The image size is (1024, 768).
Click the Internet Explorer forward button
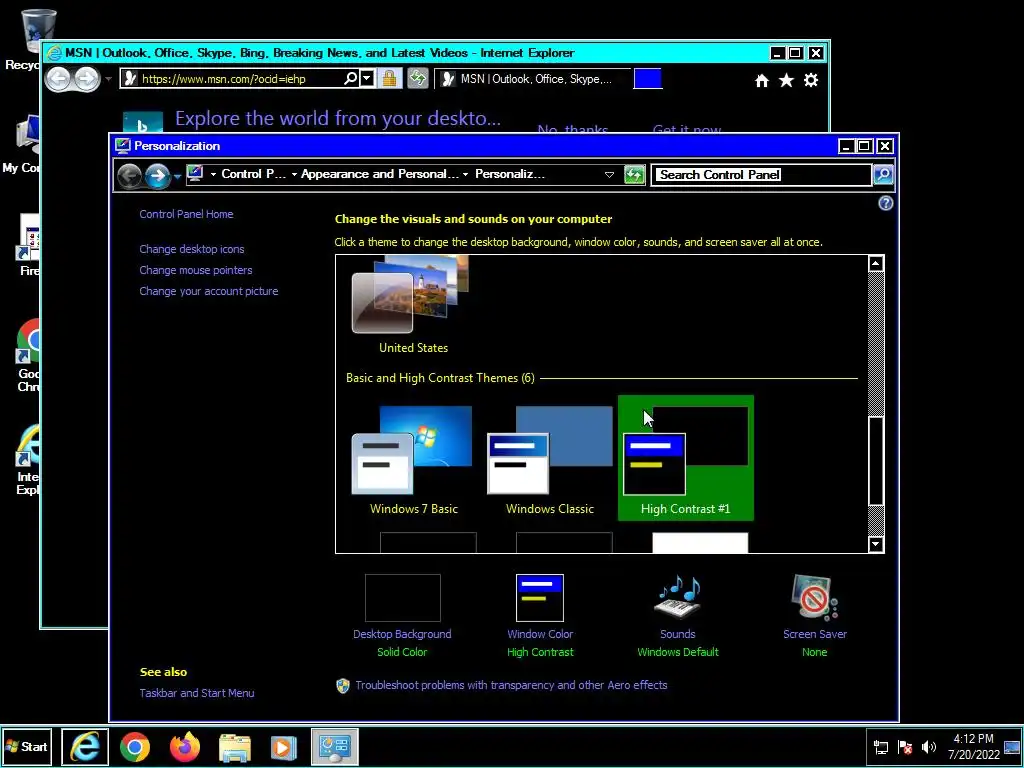click(86, 79)
